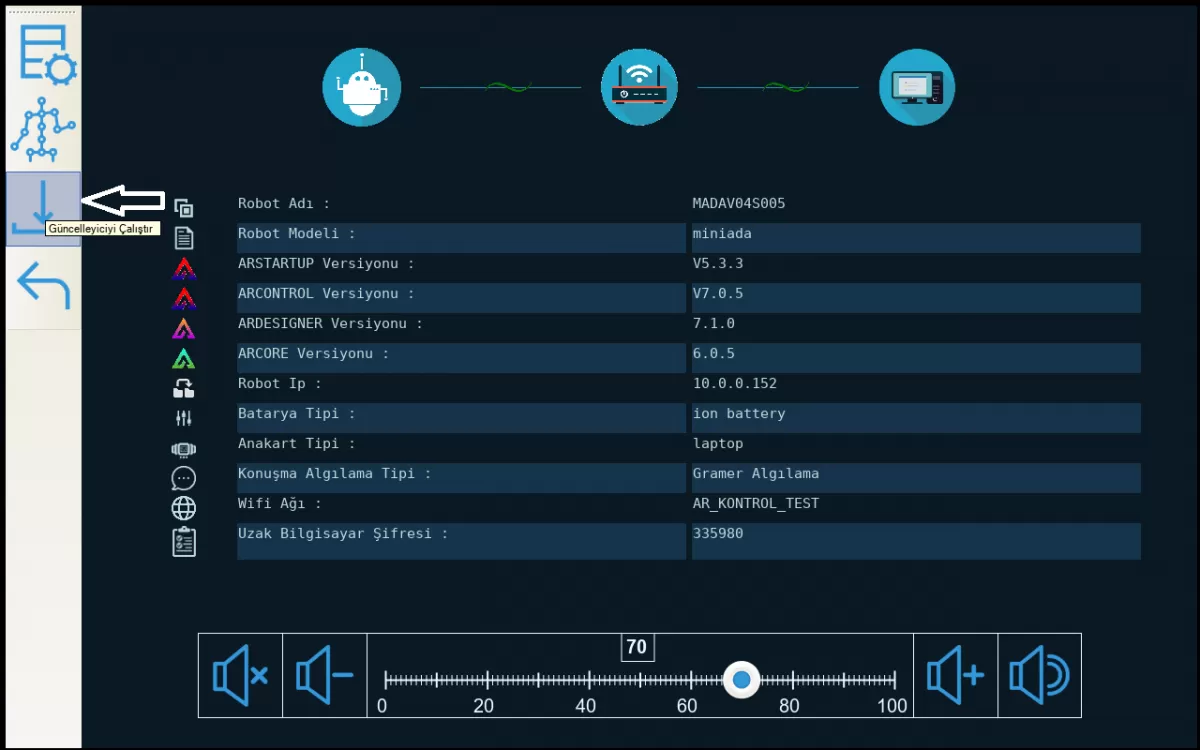Click the speech bubble icon for Konuşma Algılama

click(184, 478)
